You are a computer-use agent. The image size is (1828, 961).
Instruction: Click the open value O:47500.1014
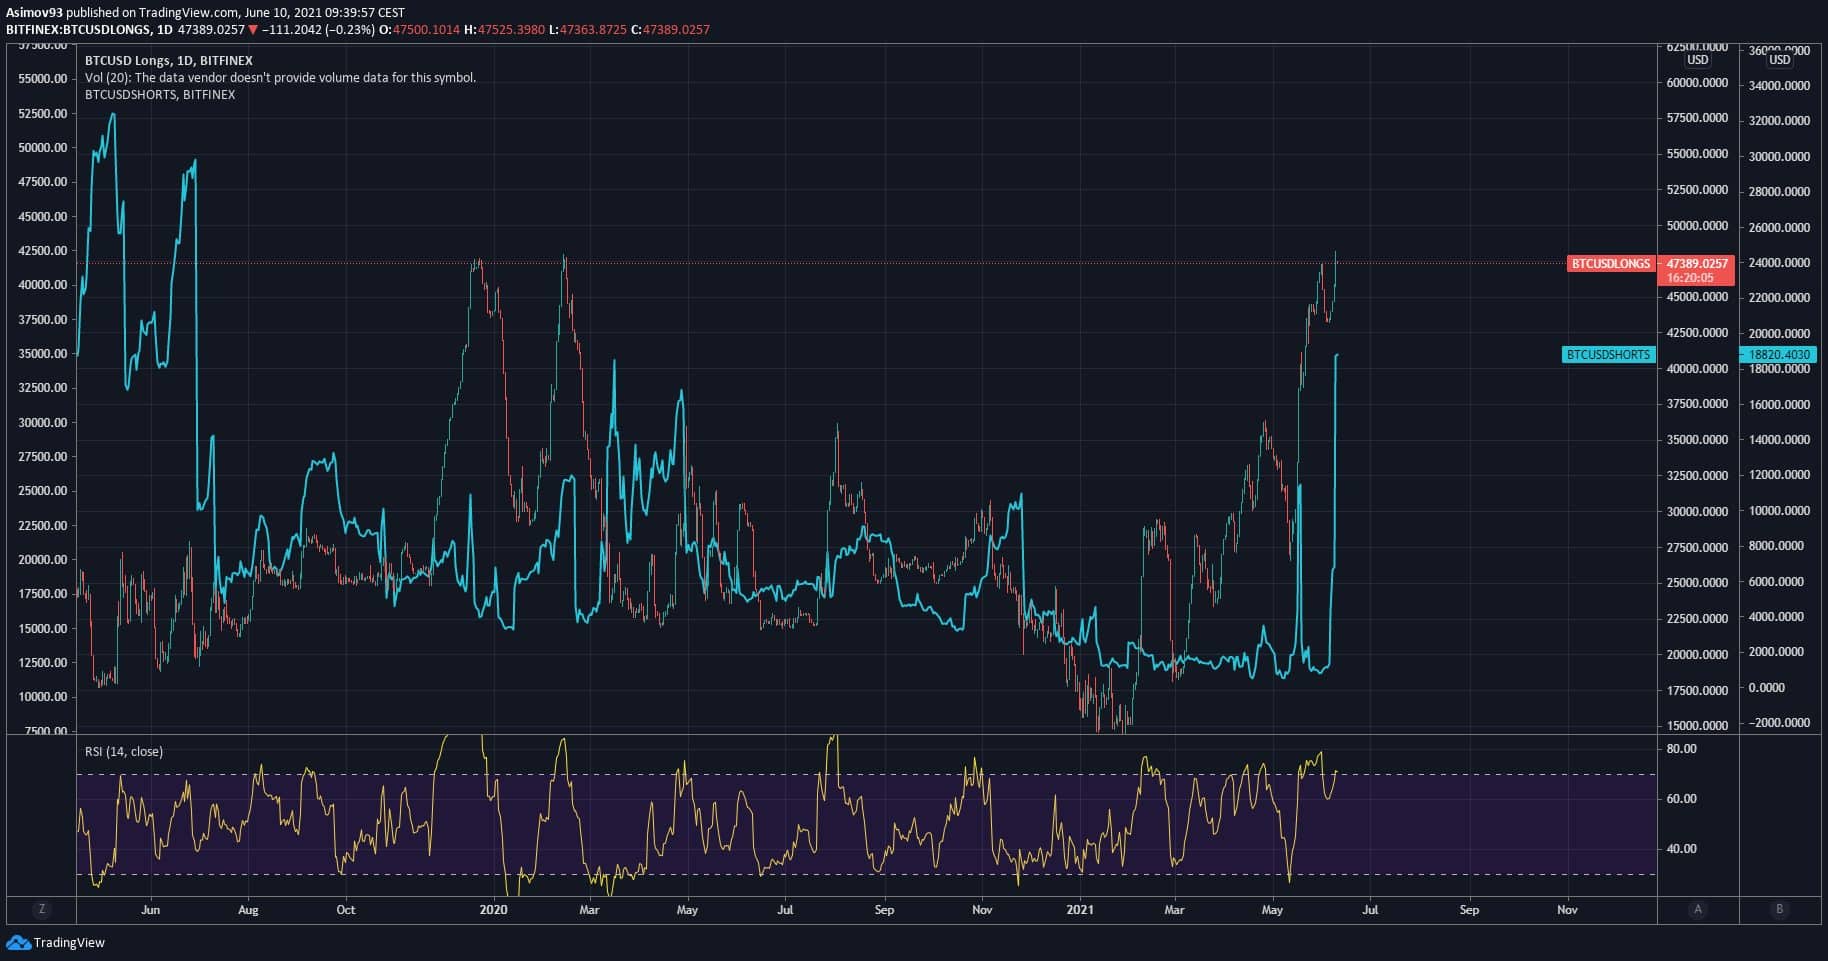click(420, 30)
